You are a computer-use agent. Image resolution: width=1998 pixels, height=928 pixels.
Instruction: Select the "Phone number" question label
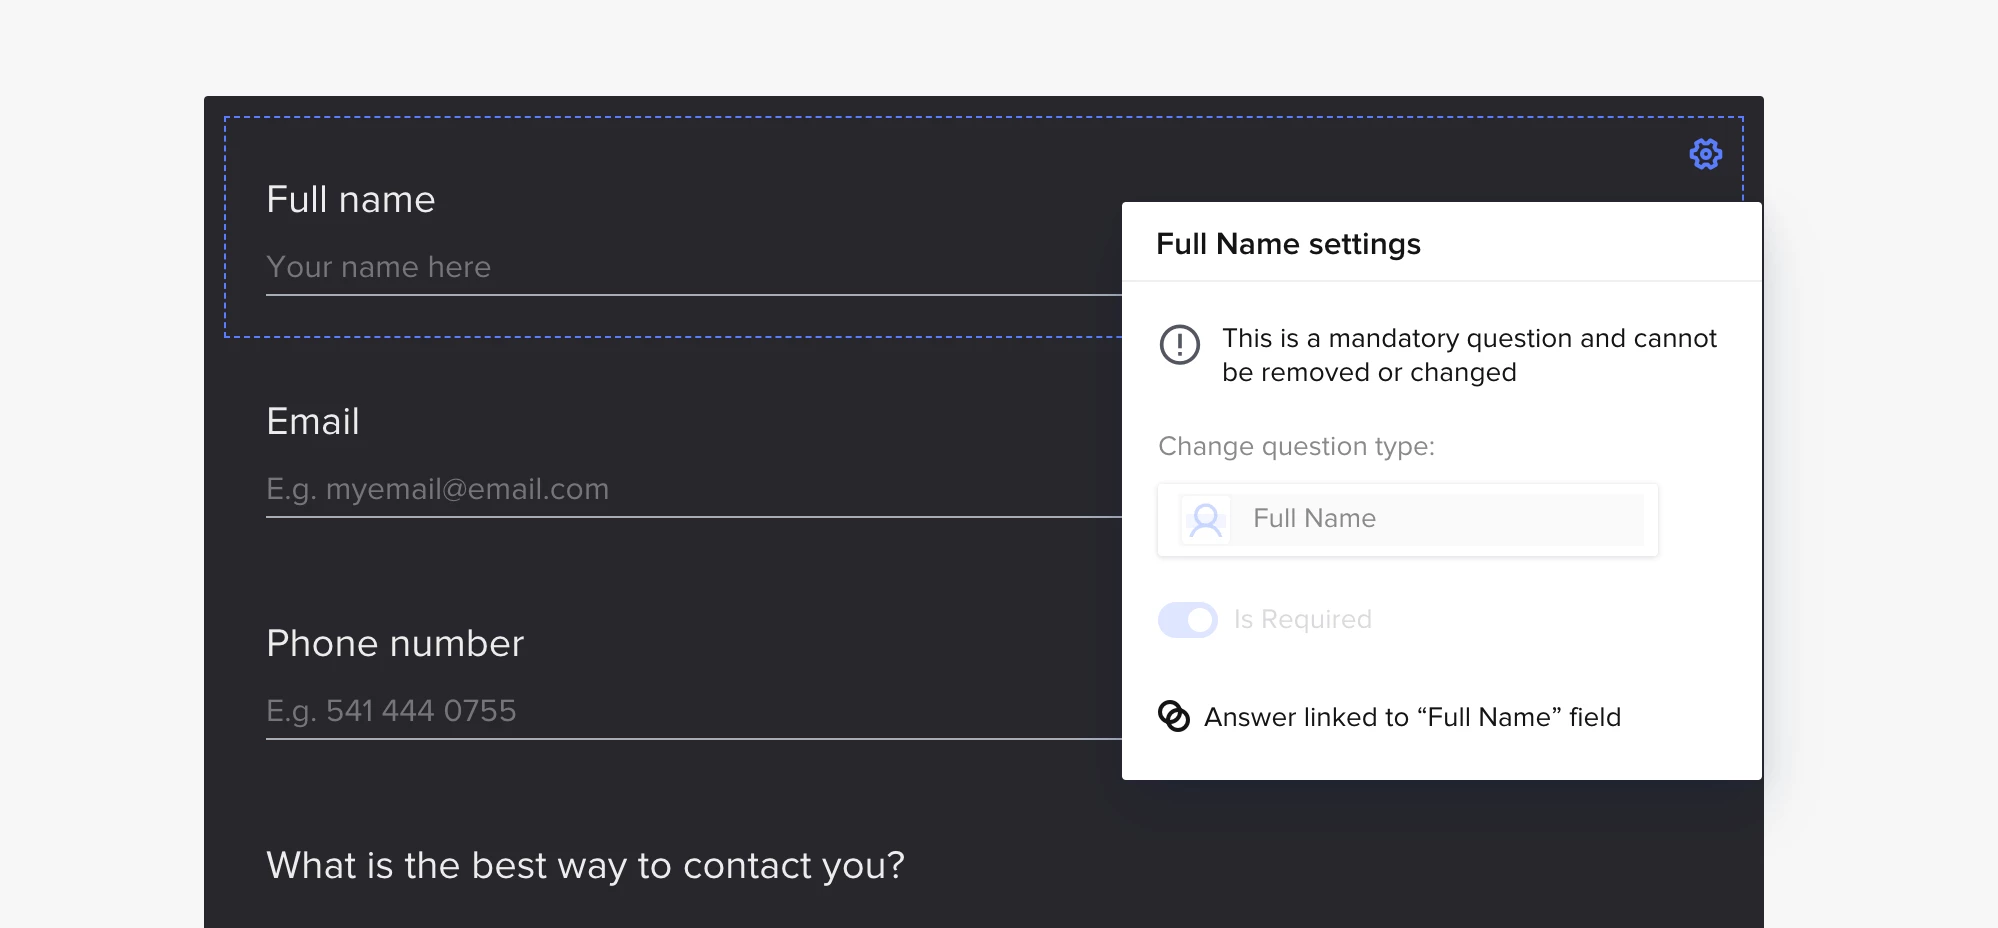[x=395, y=644]
